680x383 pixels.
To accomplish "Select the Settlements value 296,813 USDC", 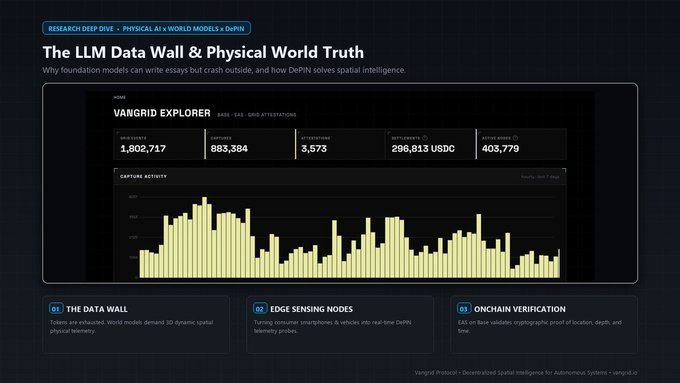I will click(423, 149).
